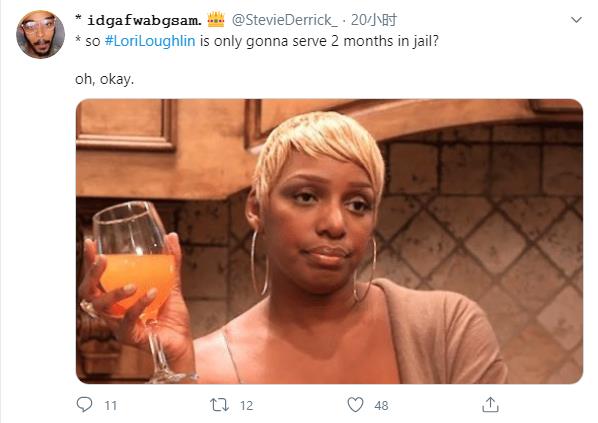Image resolution: width=598 pixels, height=423 pixels.
Task: Open the idgafwabgsam display name
Action: 144,20
